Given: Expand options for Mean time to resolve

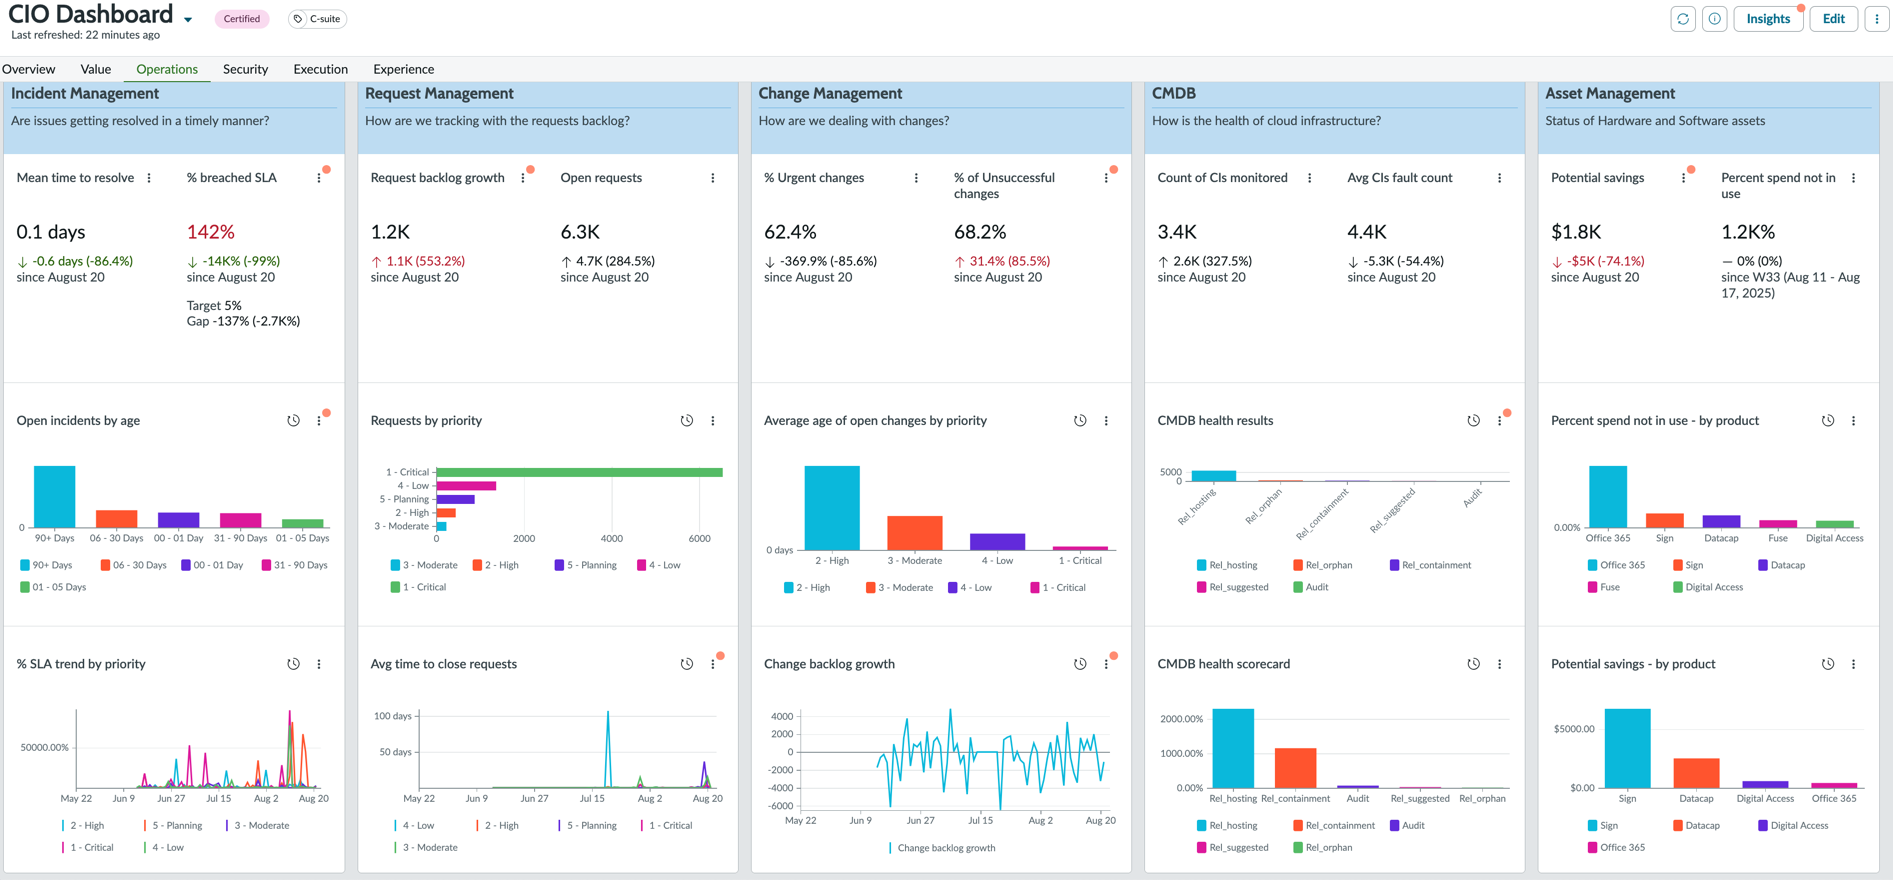Looking at the screenshot, I should click(149, 178).
